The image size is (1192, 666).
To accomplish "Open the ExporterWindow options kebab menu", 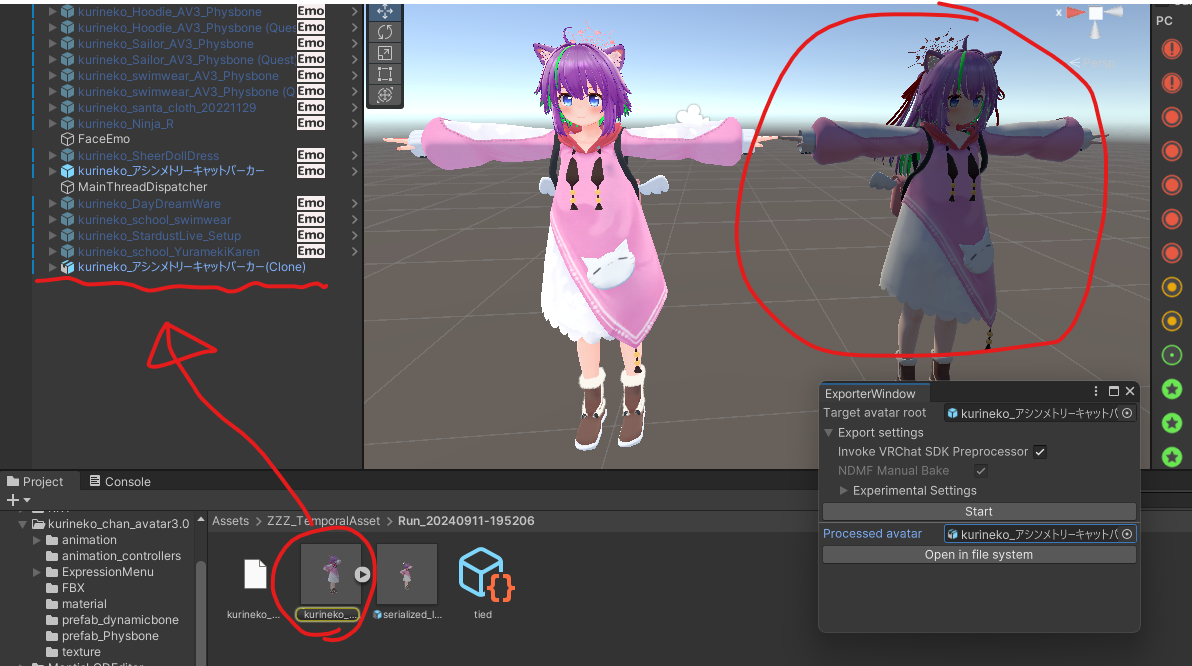I will (1095, 391).
